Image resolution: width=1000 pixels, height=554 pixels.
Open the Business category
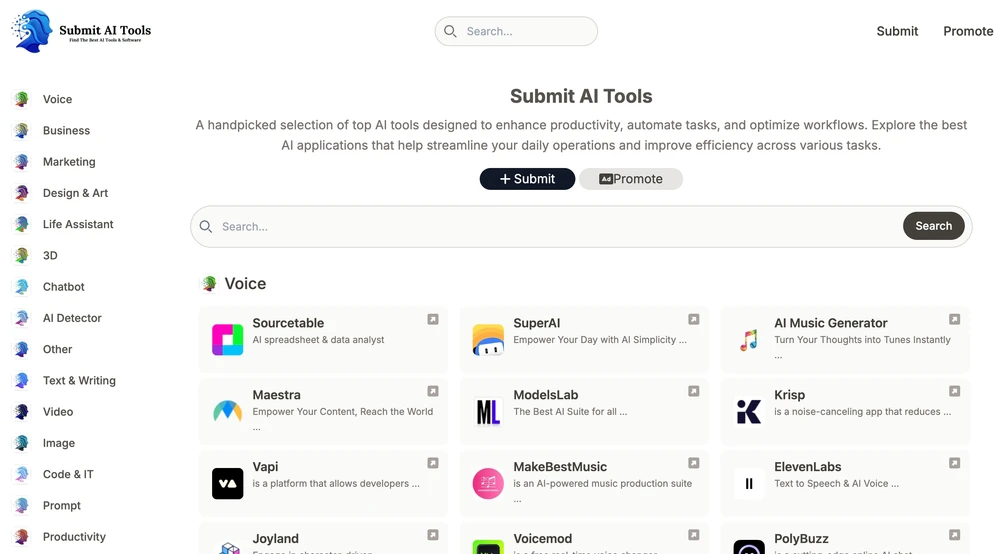pos(66,131)
